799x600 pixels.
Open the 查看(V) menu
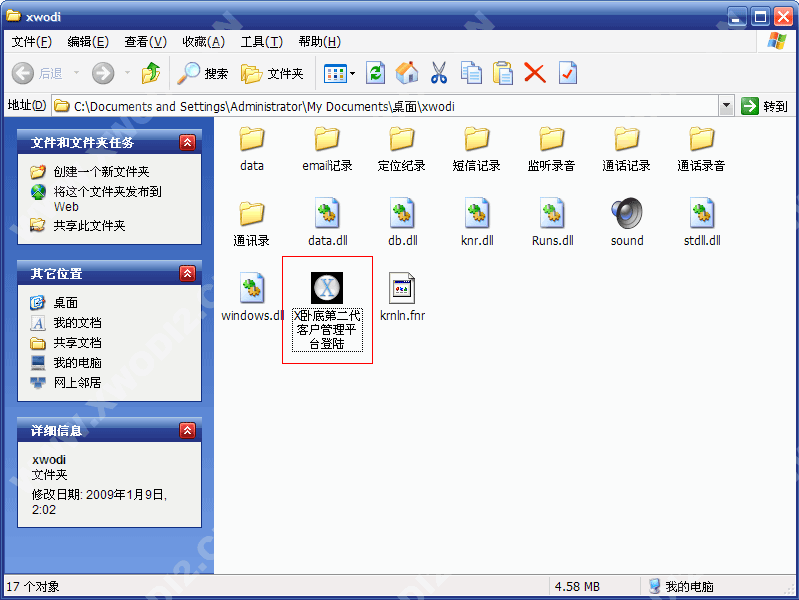coord(145,41)
